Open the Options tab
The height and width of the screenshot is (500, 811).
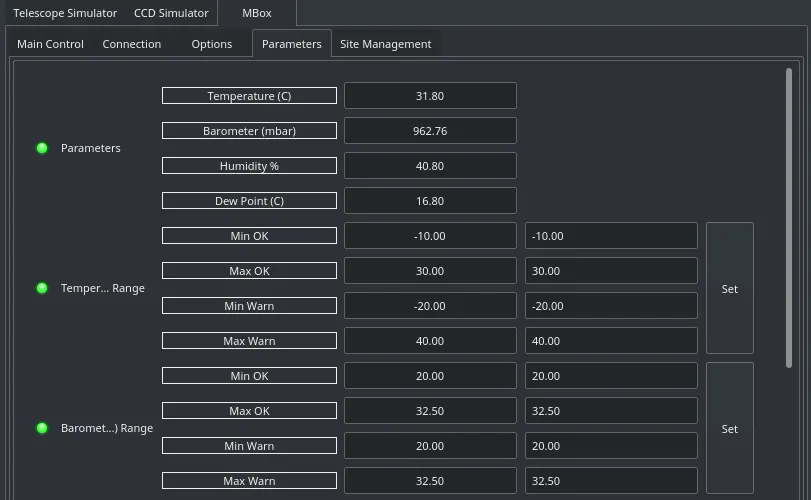(x=212, y=44)
